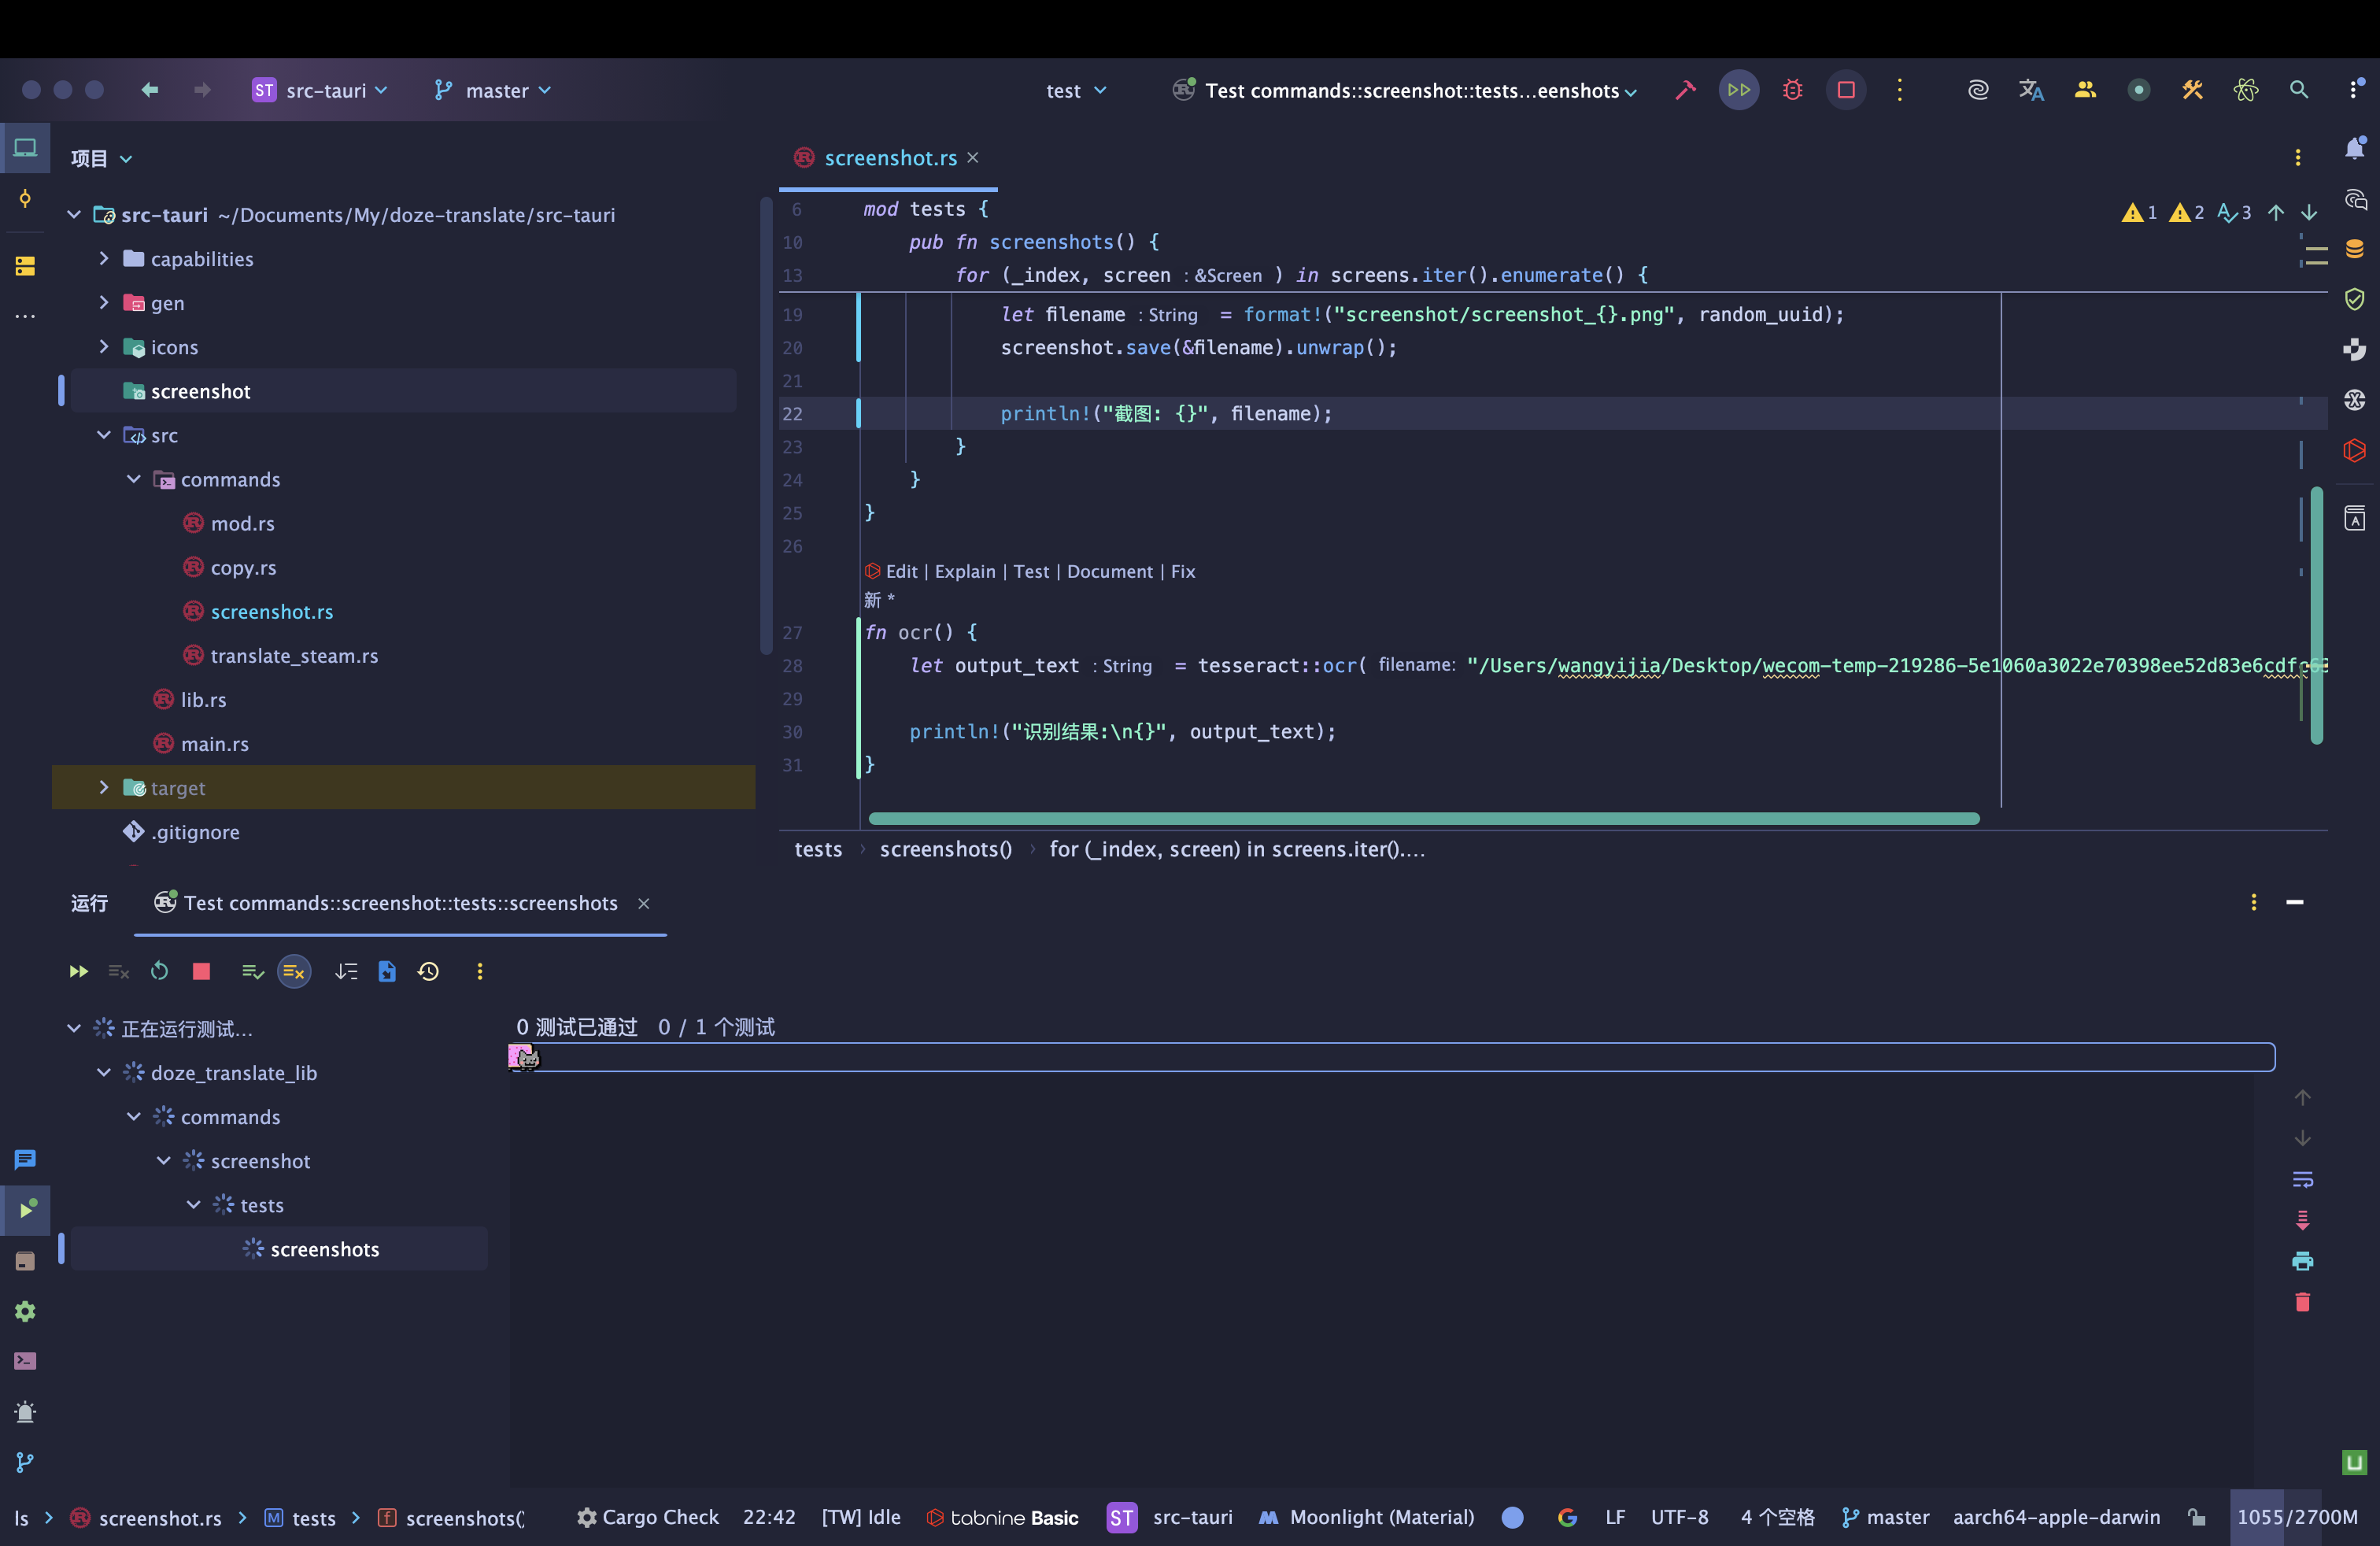This screenshot has height=1546, width=2380.
Task: Collapse the commands folder in project tree
Action: point(133,479)
